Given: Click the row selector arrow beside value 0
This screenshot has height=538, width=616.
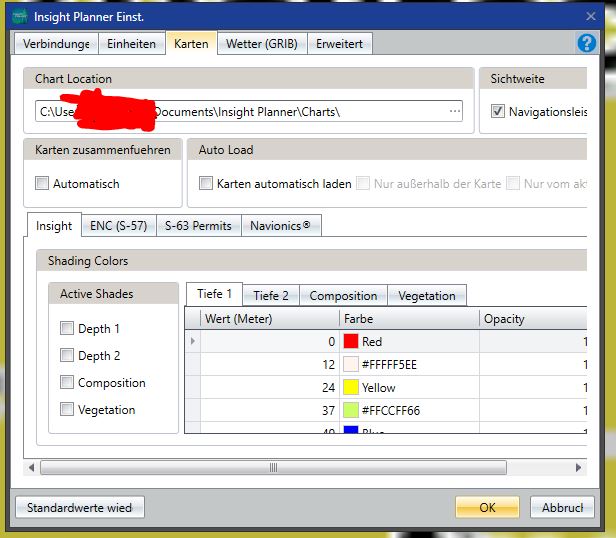Looking at the screenshot, I should [193, 341].
